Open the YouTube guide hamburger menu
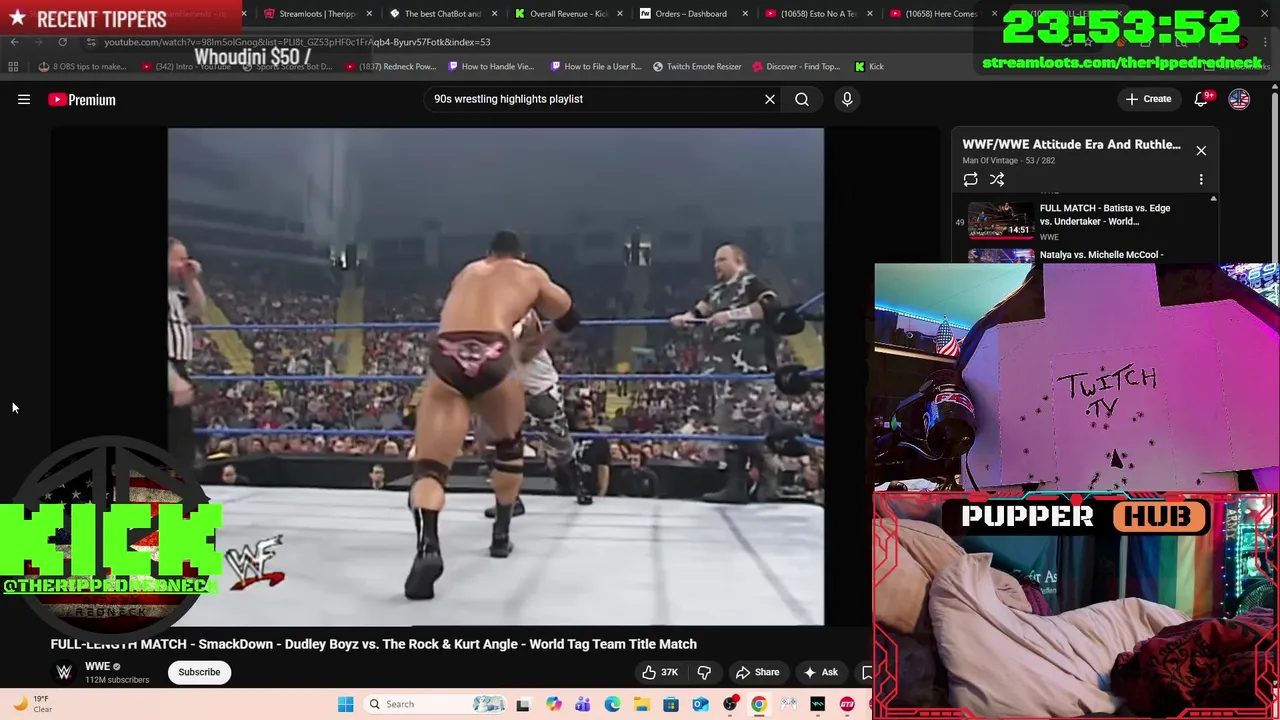 point(24,99)
